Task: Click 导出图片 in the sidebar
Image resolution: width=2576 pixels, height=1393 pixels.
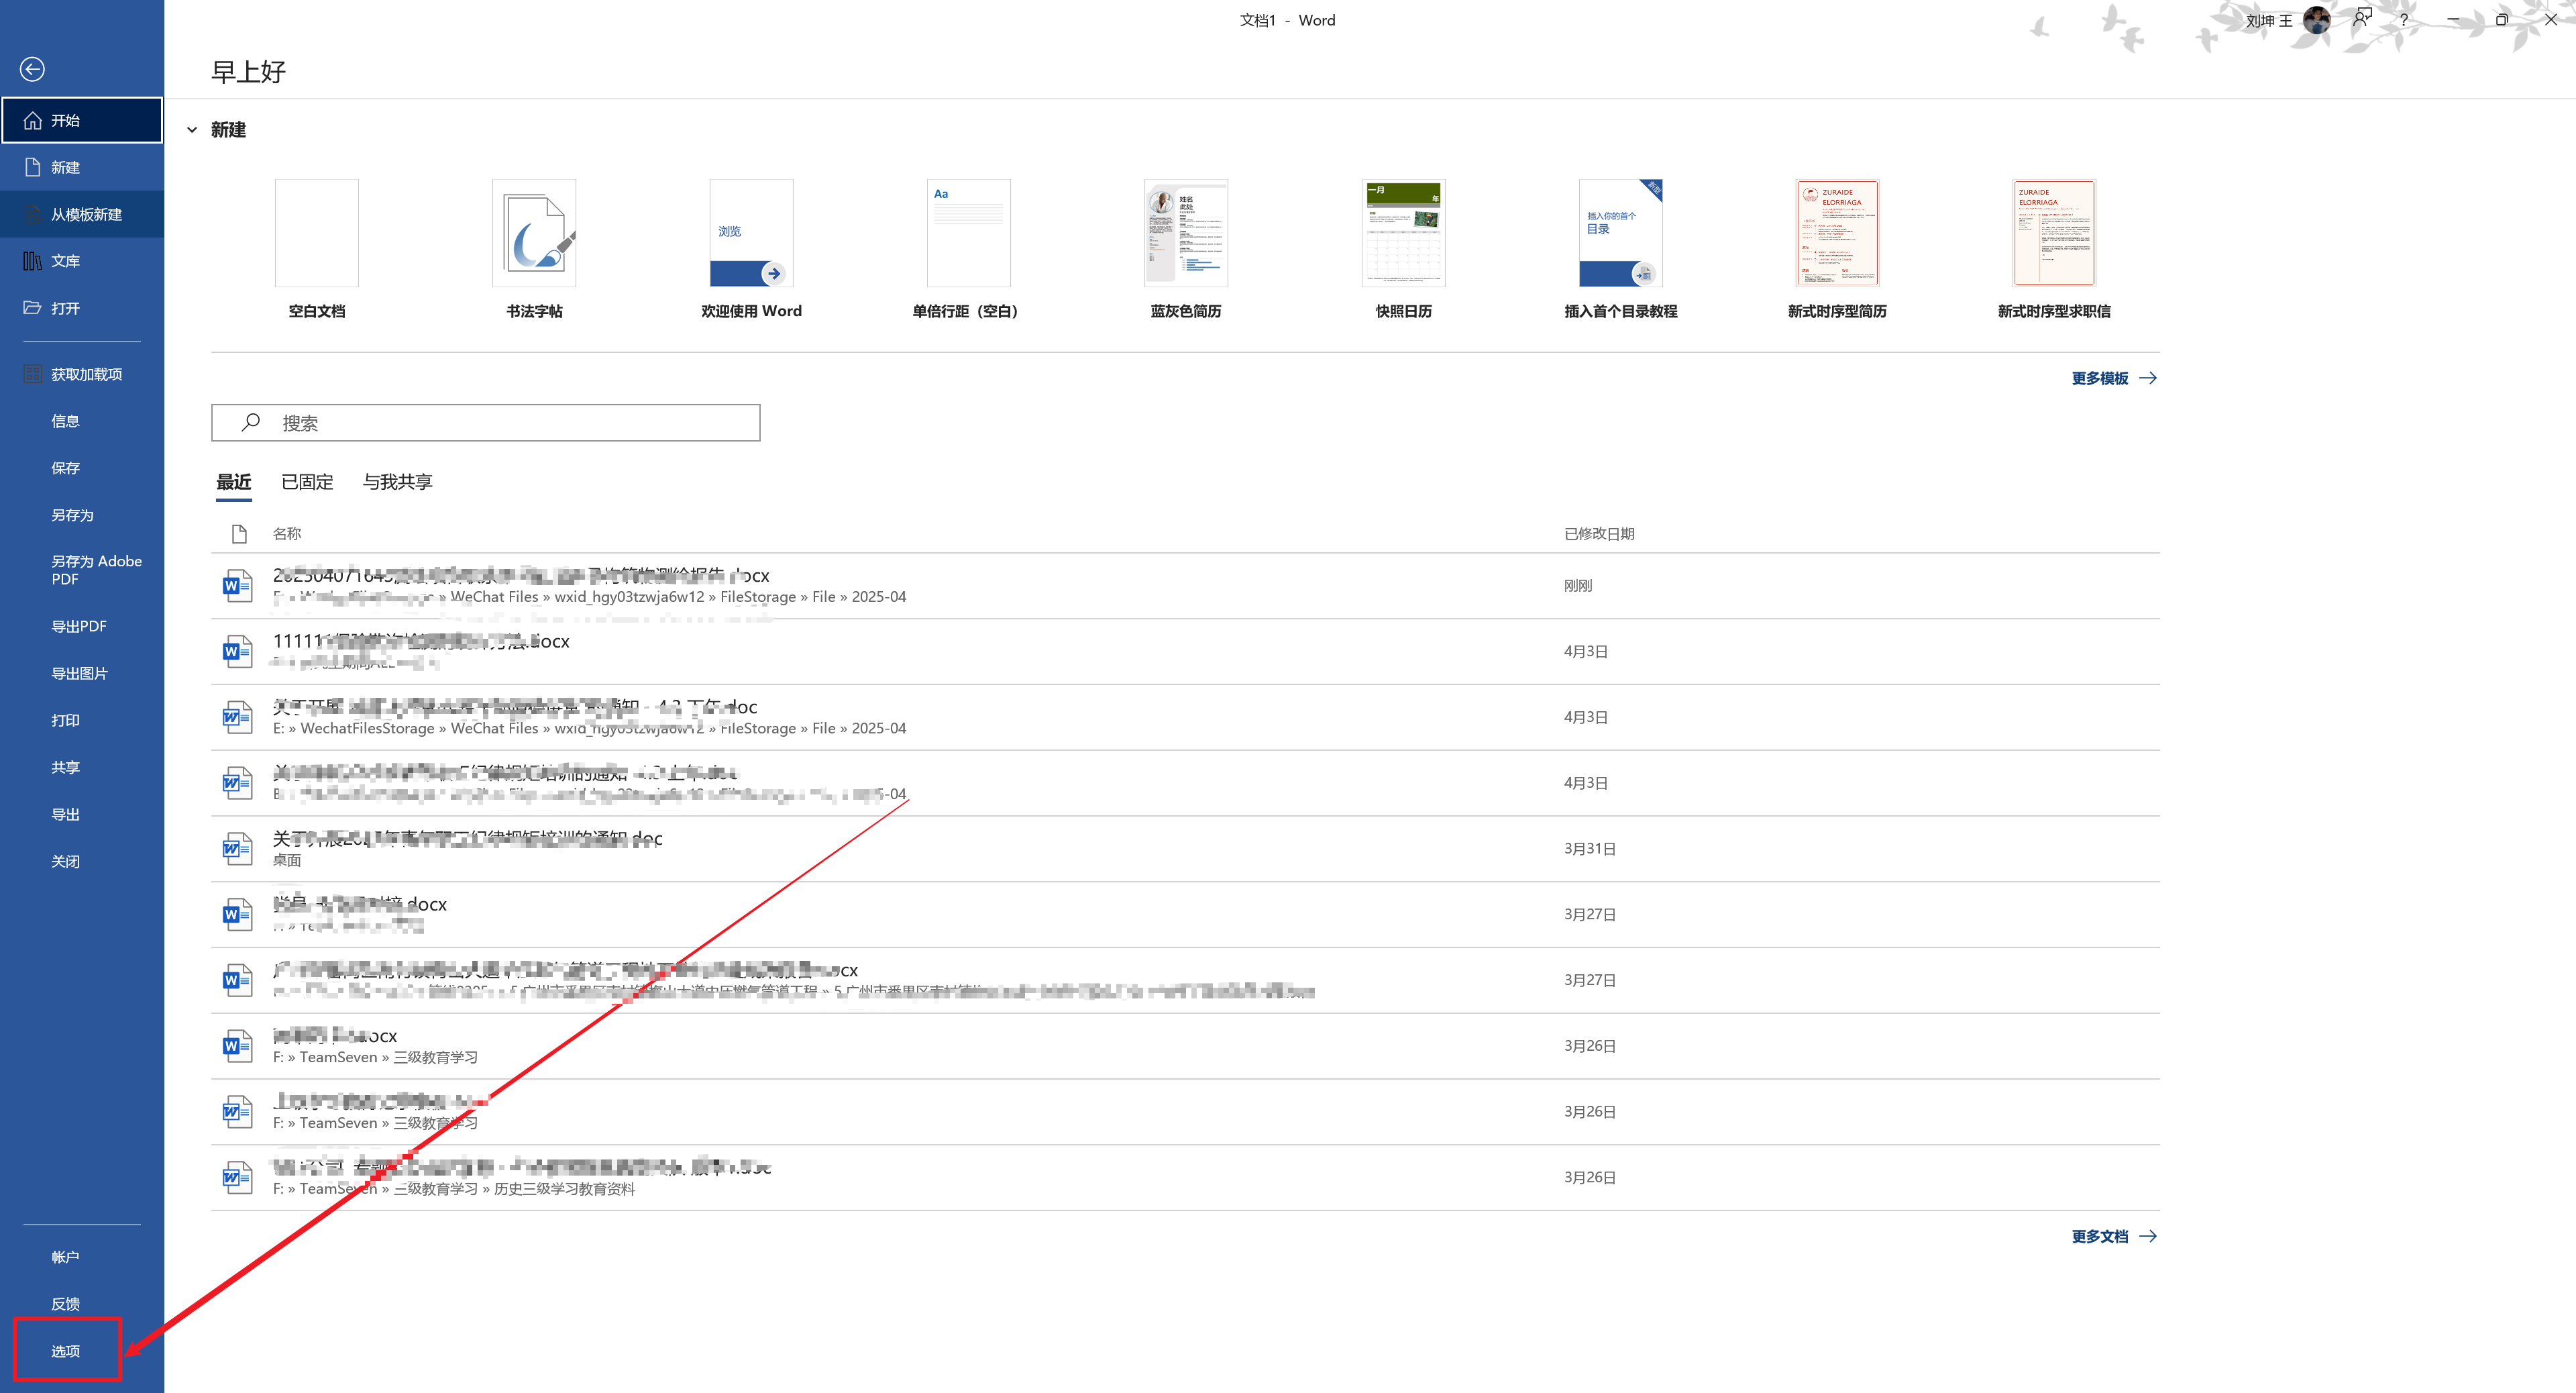Action: pyautogui.click(x=82, y=673)
